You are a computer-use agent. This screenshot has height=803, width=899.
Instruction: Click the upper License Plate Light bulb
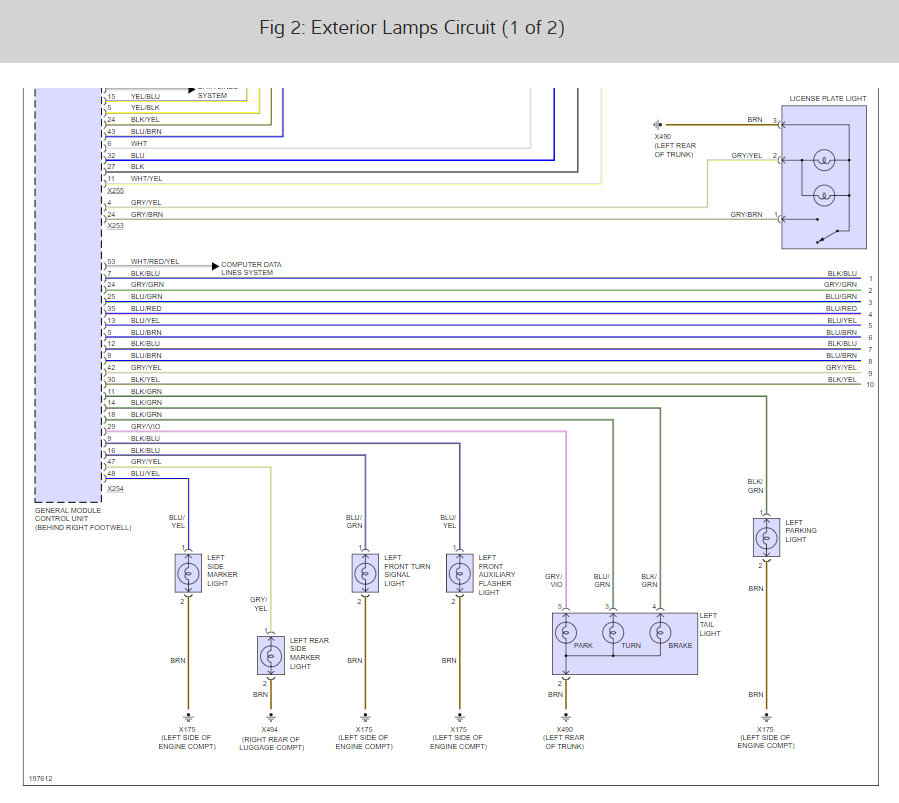[822, 160]
